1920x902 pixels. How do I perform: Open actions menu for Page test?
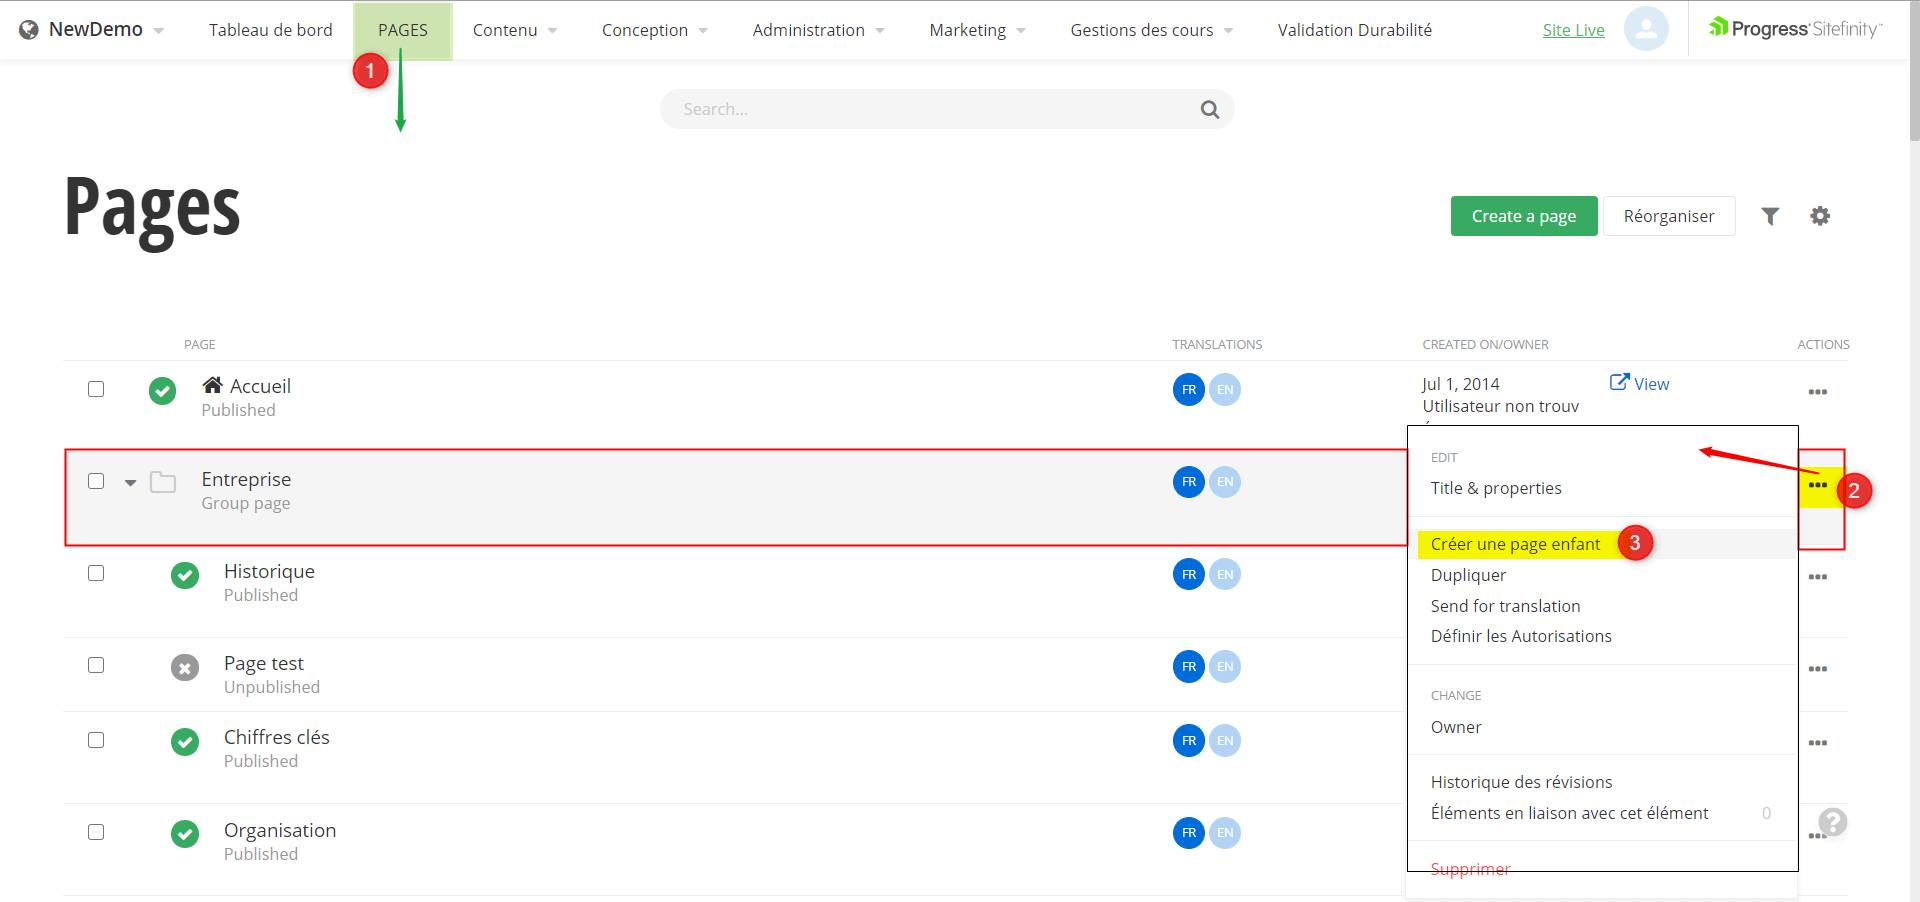point(1817,669)
